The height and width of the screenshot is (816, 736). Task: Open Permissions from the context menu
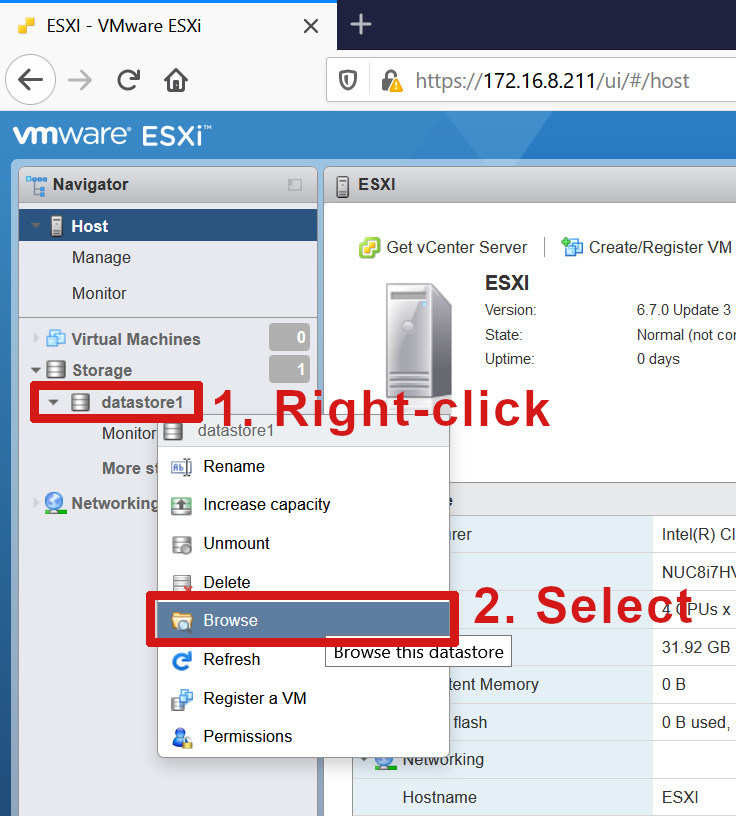303,736
